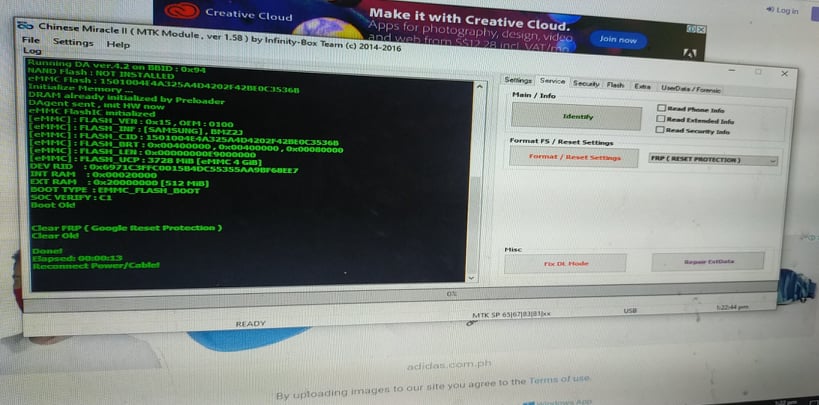Click the Log in link in the browser page
819x405 pixels.
tap(782, 10)
